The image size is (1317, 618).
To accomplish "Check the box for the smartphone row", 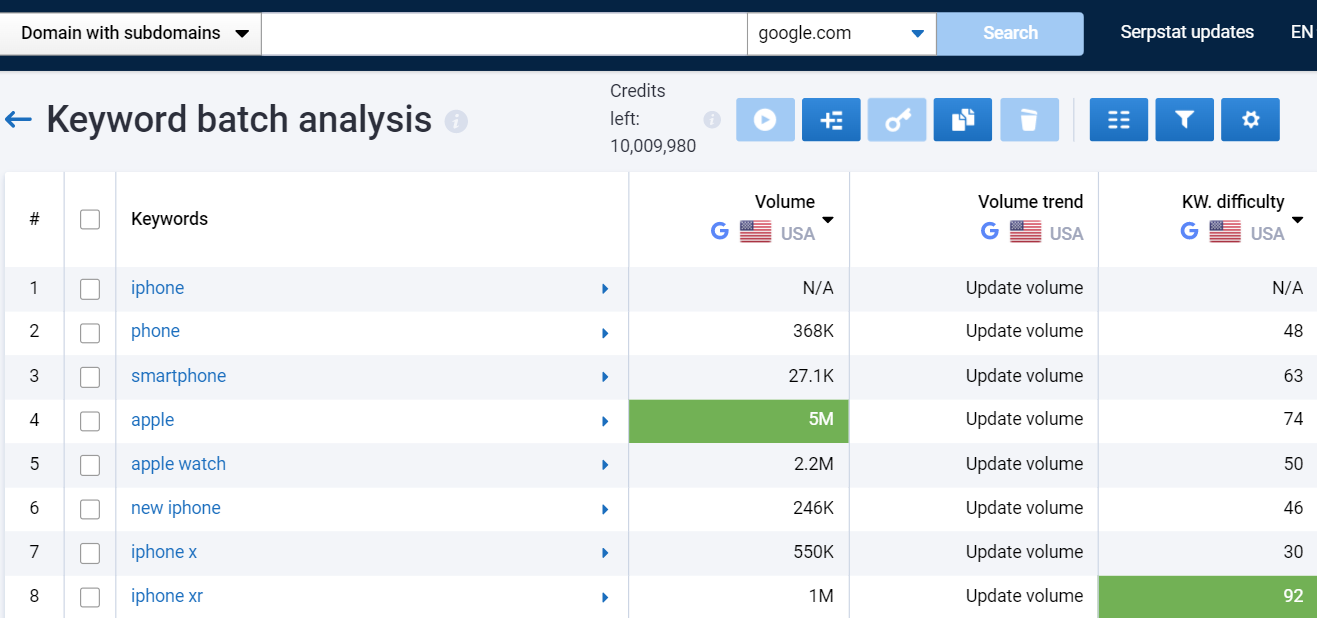I will [90, 377].
